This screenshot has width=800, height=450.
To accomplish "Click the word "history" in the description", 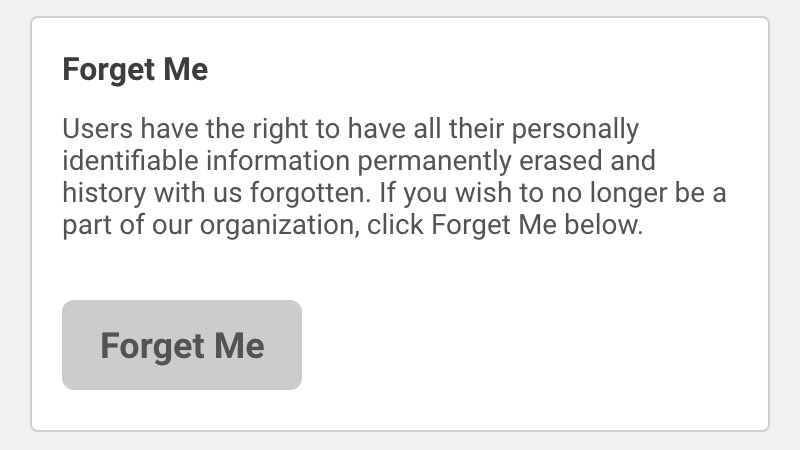I will point(97,193).
